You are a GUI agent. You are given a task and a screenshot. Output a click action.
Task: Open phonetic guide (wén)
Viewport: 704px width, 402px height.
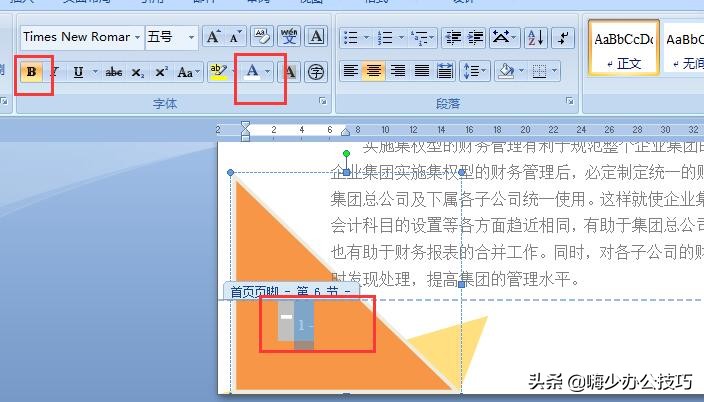click(289, 37)
